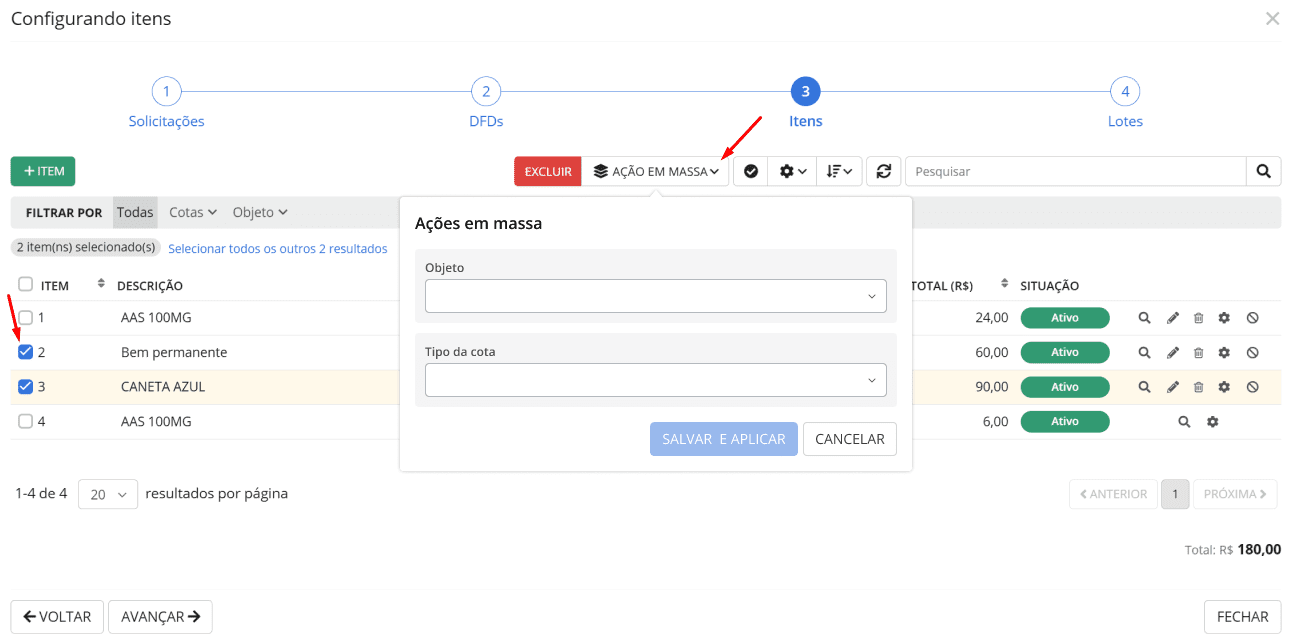Click into the Pesquisar search field
The height and width of the screenshot is (639, 1293).
click(x=1075, y=171)
